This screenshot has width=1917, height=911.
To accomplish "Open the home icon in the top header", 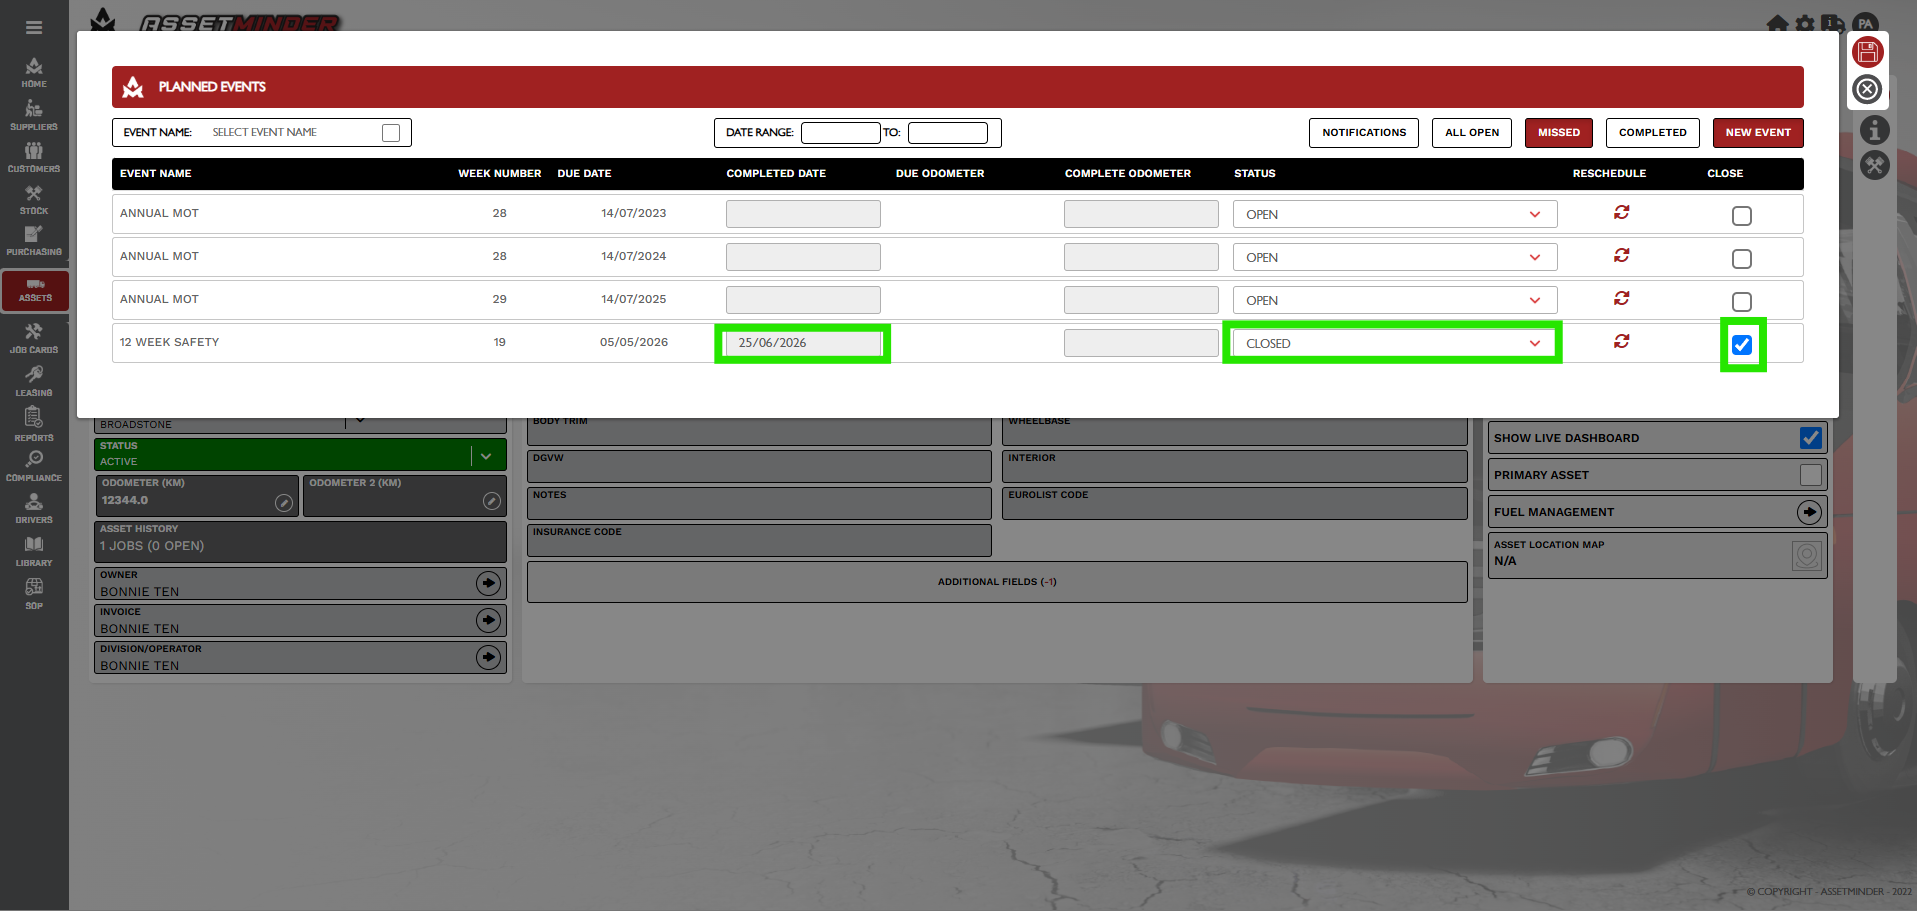I will [1777, 22].
